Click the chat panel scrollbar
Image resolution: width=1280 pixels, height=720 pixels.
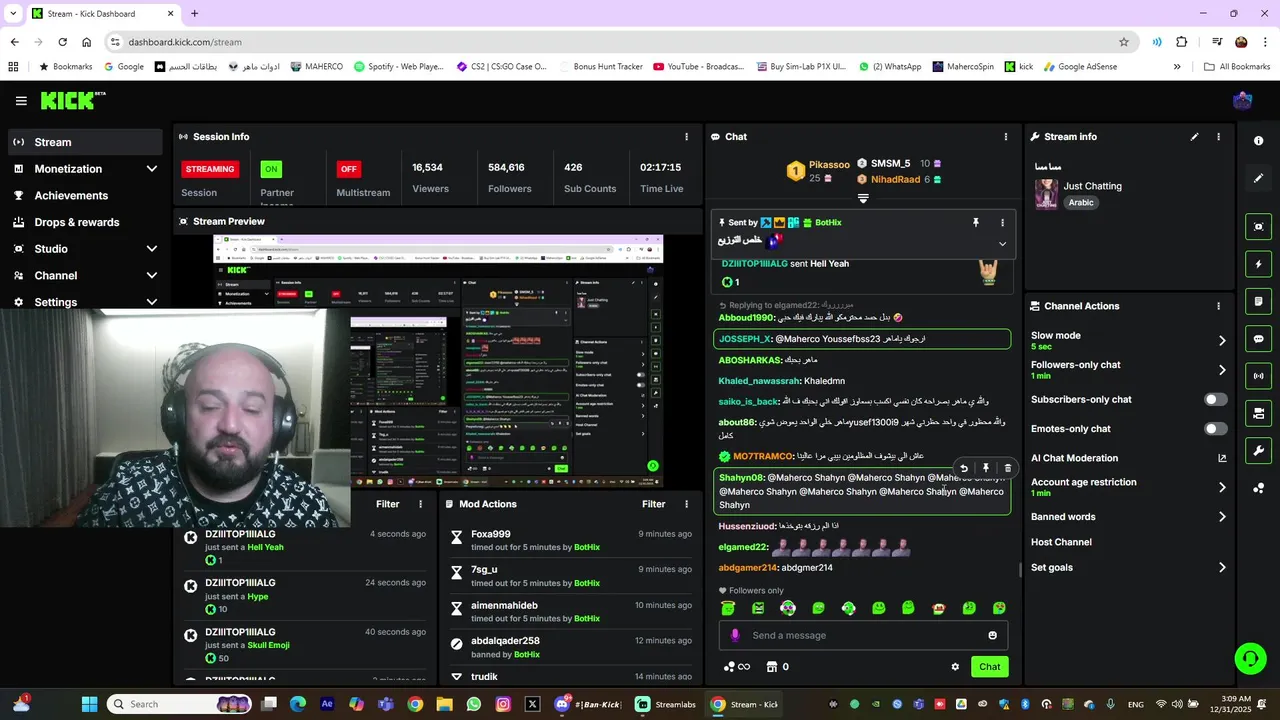tap(1020, 570)
